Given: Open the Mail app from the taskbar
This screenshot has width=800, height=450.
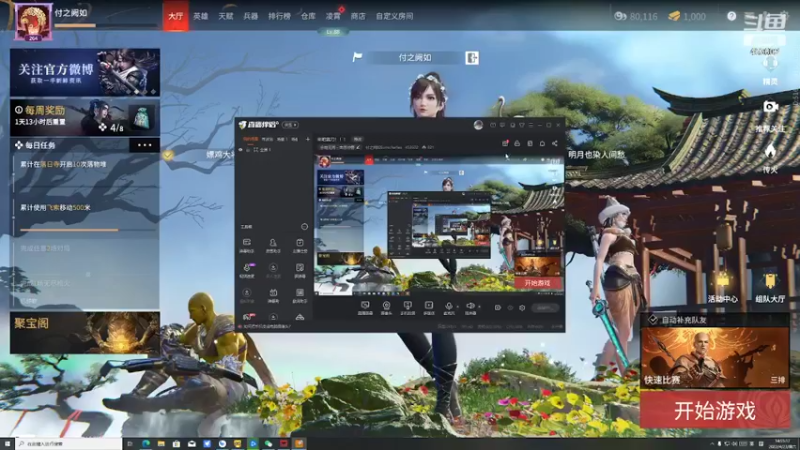Looking at the screenshot, I should (192, 444).
